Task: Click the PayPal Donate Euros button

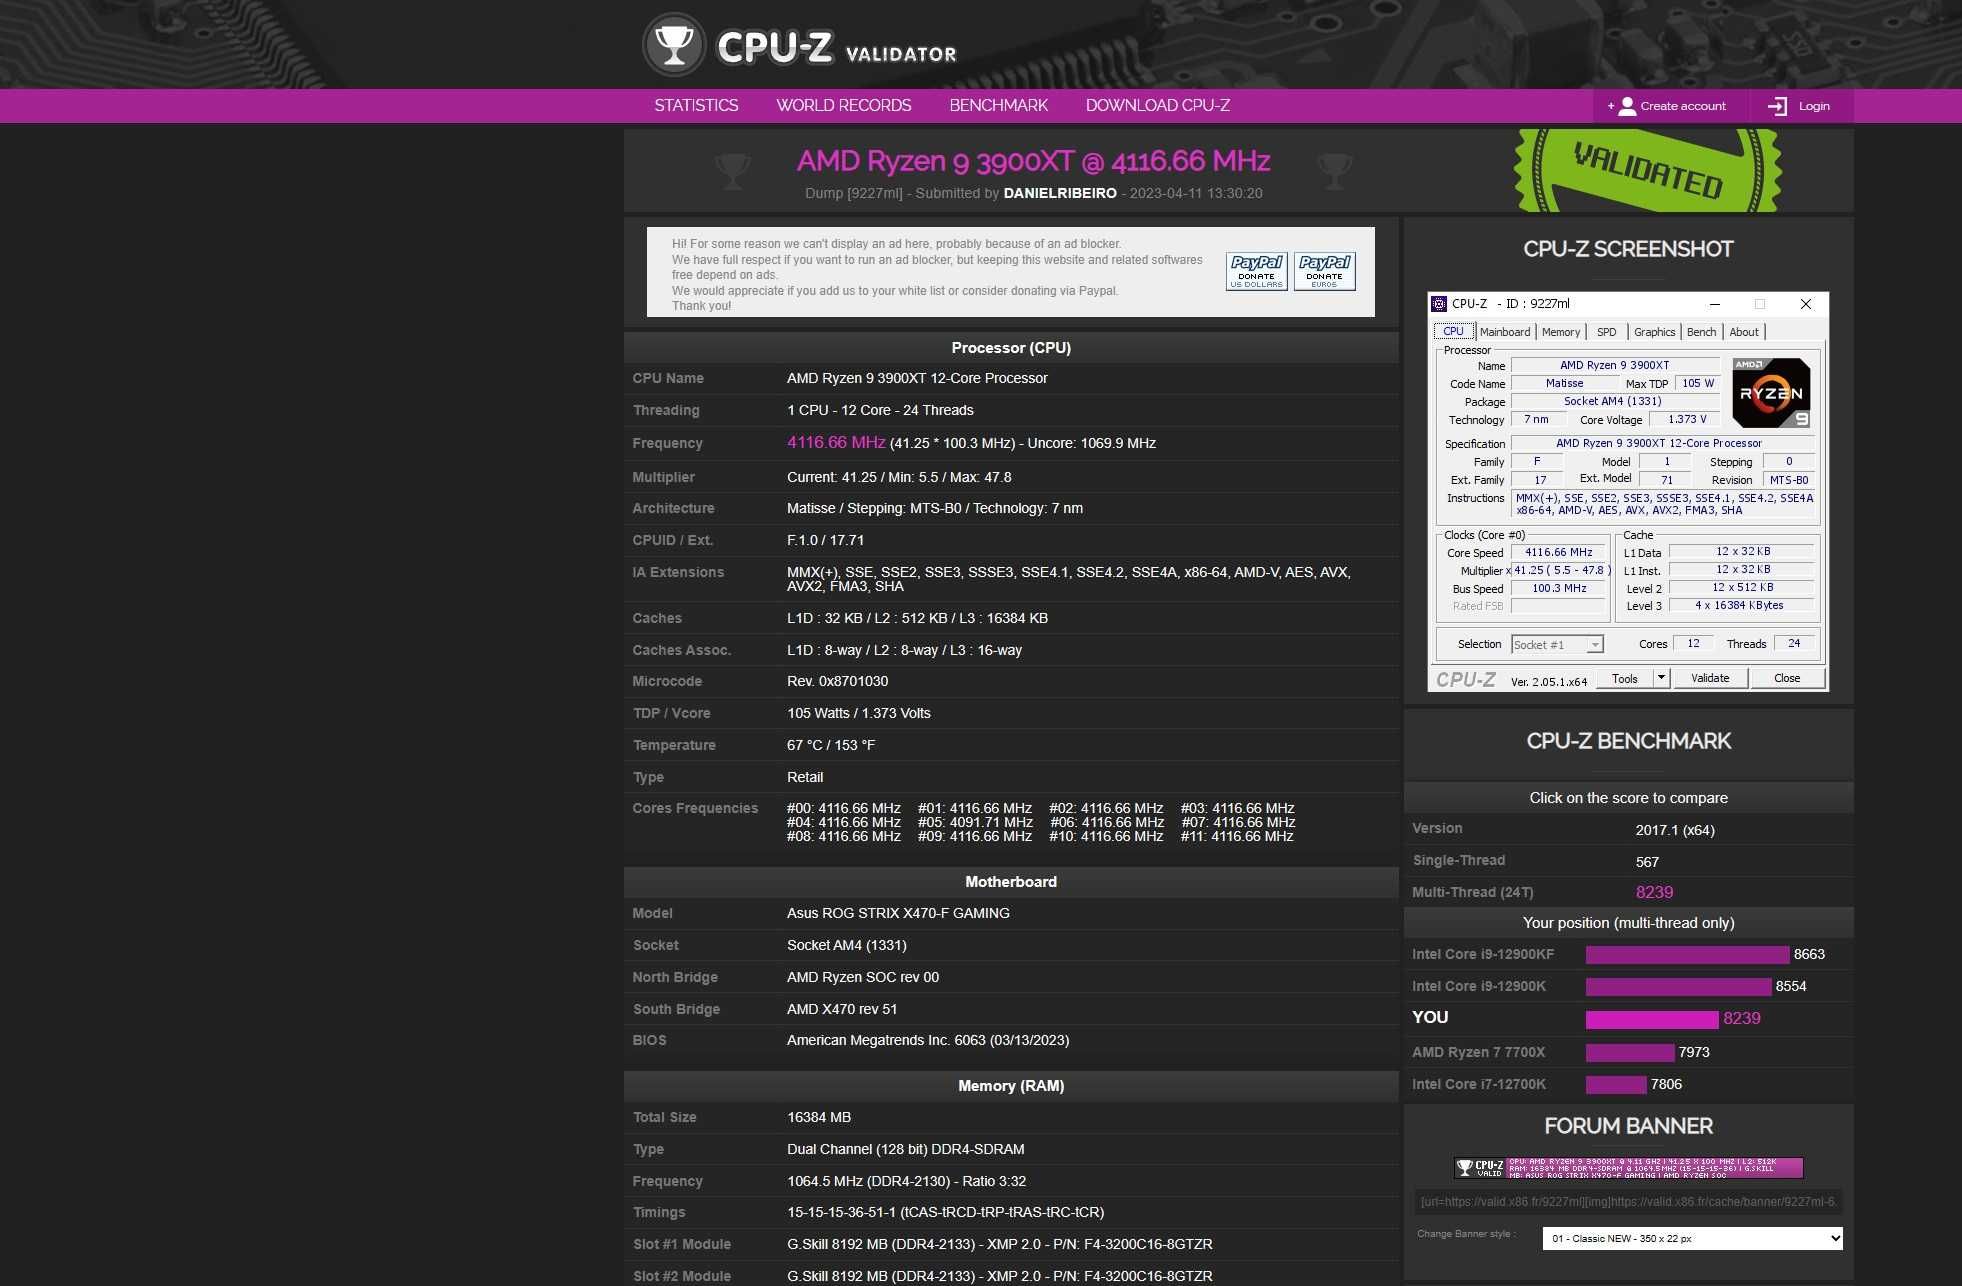Action: pyautogui.click(x=1324, y=271)
